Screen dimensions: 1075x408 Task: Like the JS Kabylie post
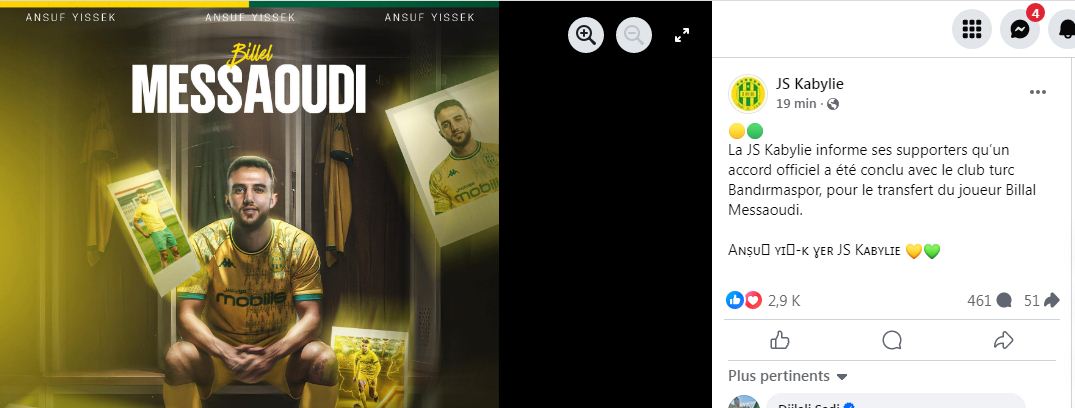tap(780, 340)
